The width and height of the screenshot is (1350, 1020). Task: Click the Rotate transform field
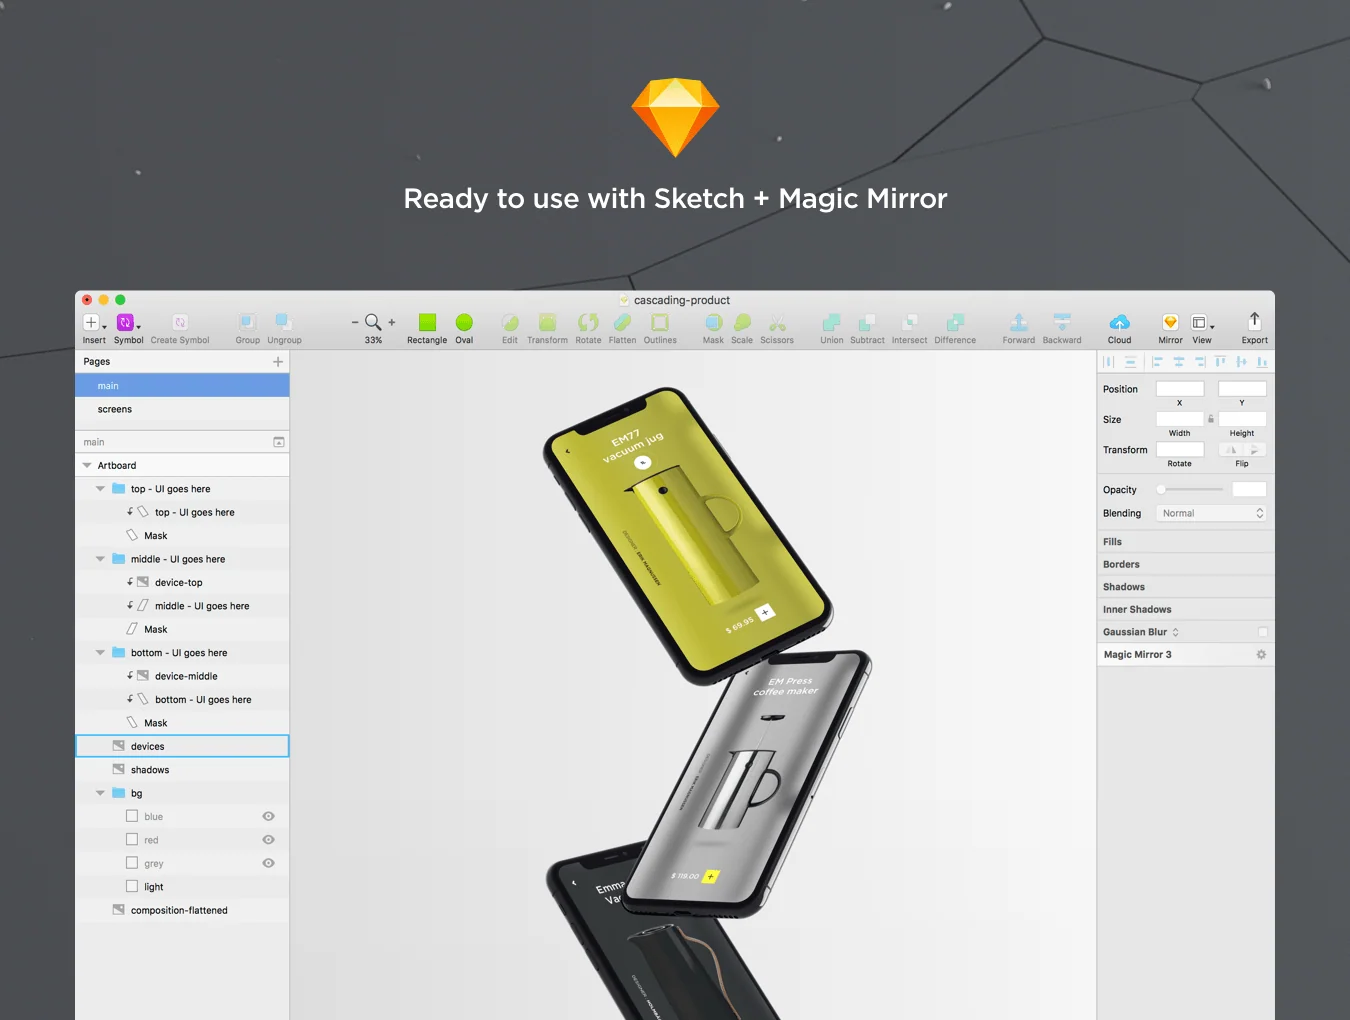pyautogui.click(x=1180, y=450)
